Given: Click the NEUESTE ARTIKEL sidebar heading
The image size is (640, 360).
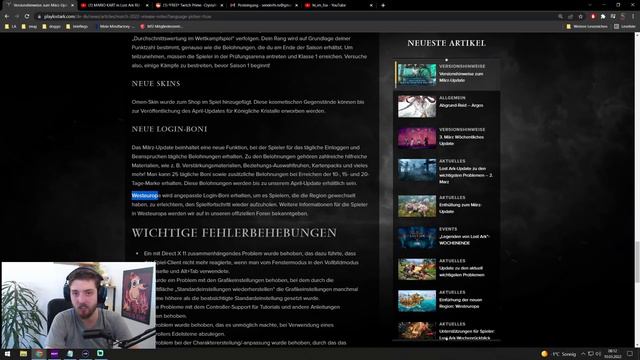Looking at the screenshot, I should point(447,43).
